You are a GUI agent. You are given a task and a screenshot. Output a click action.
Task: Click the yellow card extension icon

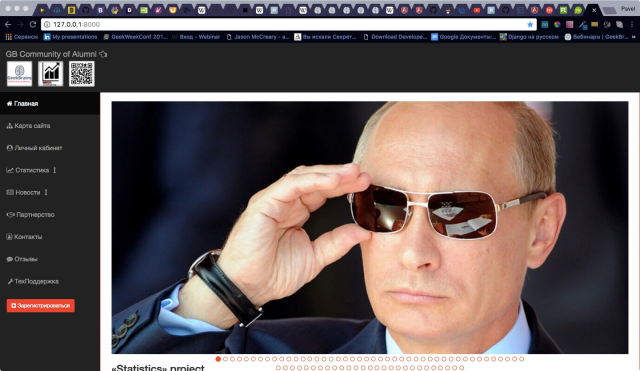pyautogui.click(x=595, y=24)
